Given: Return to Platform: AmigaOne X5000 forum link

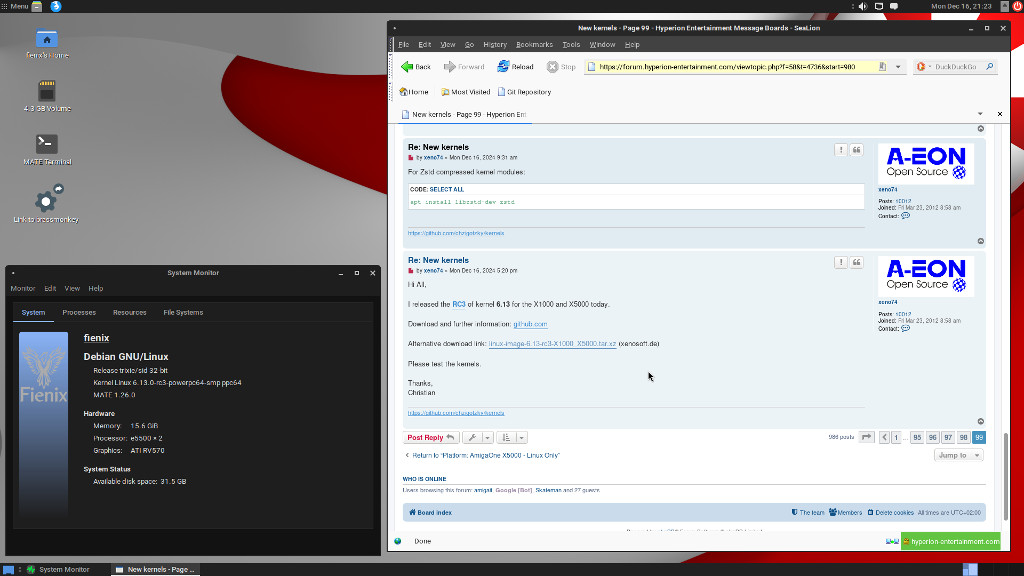Looking at the screenshot, I should (482, 455).
